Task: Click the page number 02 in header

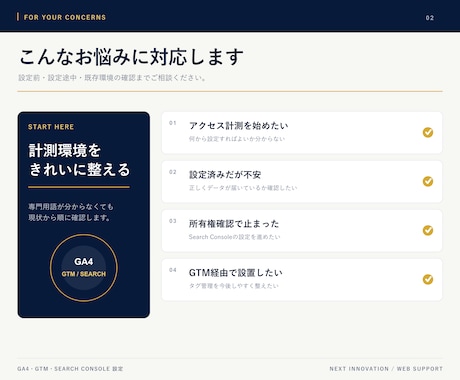Action: coord(430,18)
